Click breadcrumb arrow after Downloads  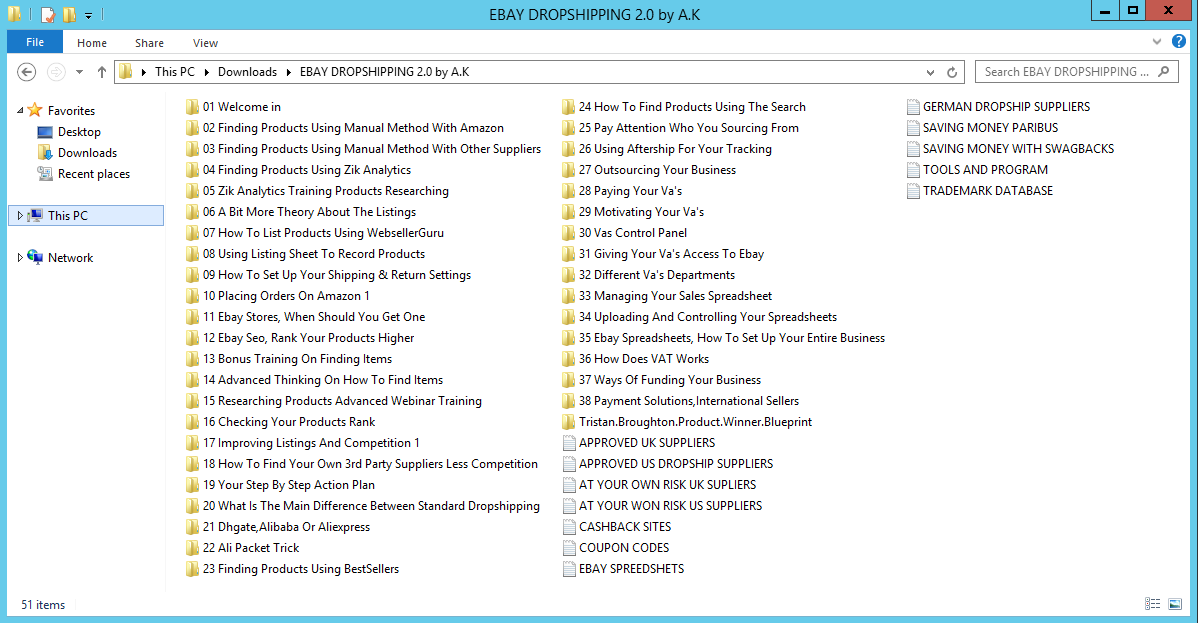coord(289,72)
